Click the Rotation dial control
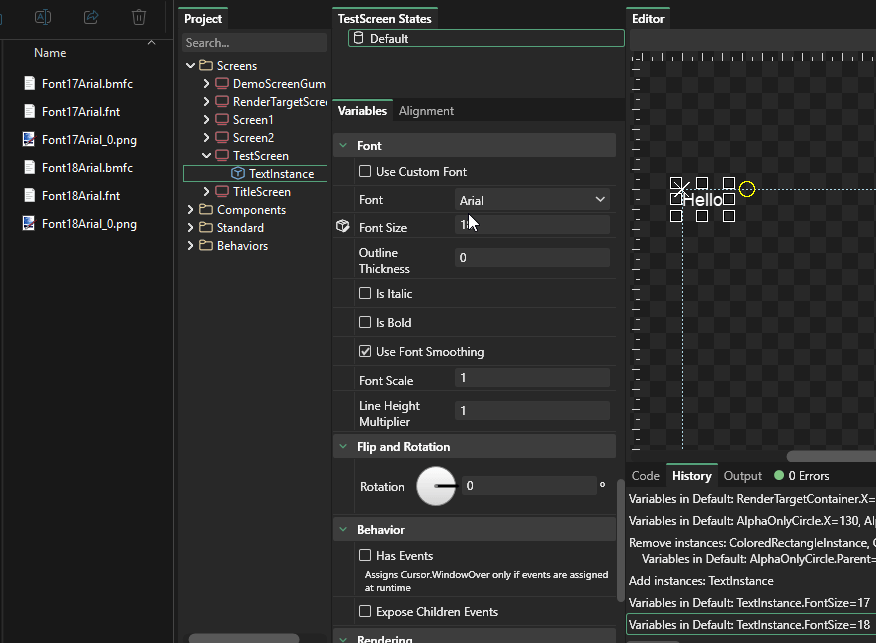Screen dimensions: 876x643 tap(436, 487)
